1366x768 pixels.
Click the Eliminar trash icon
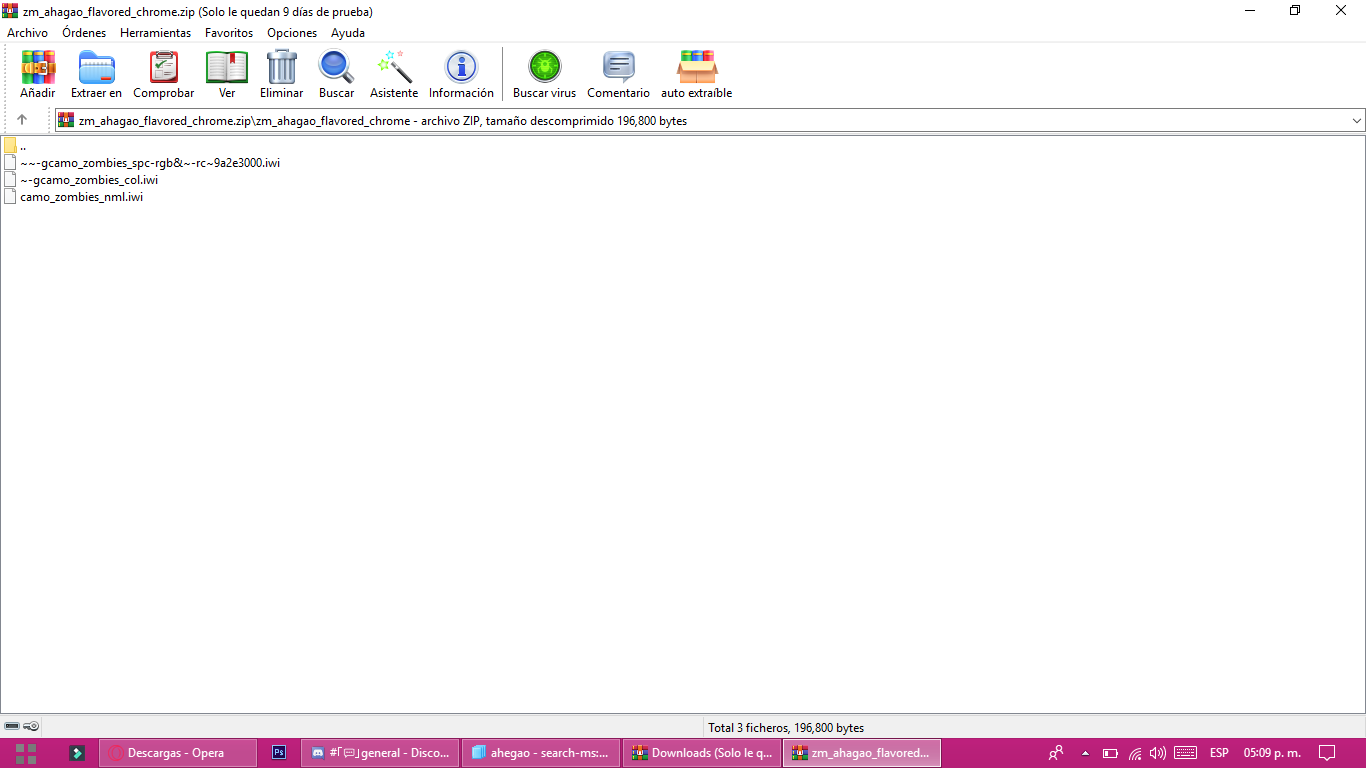282,75
